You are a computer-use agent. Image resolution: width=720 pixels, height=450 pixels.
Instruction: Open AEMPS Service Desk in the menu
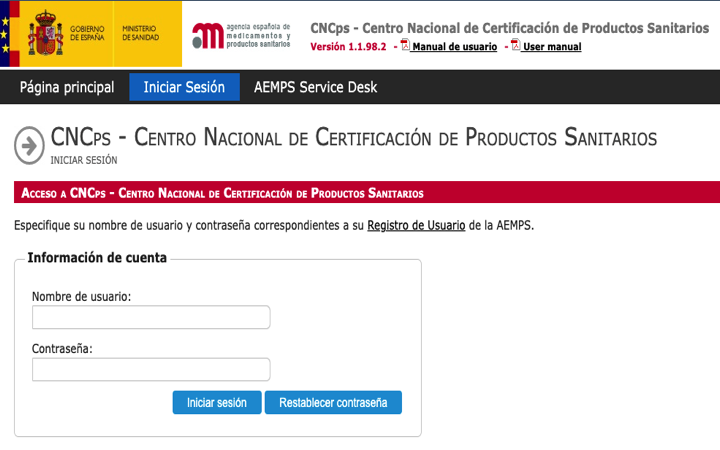tap(315, 87)
